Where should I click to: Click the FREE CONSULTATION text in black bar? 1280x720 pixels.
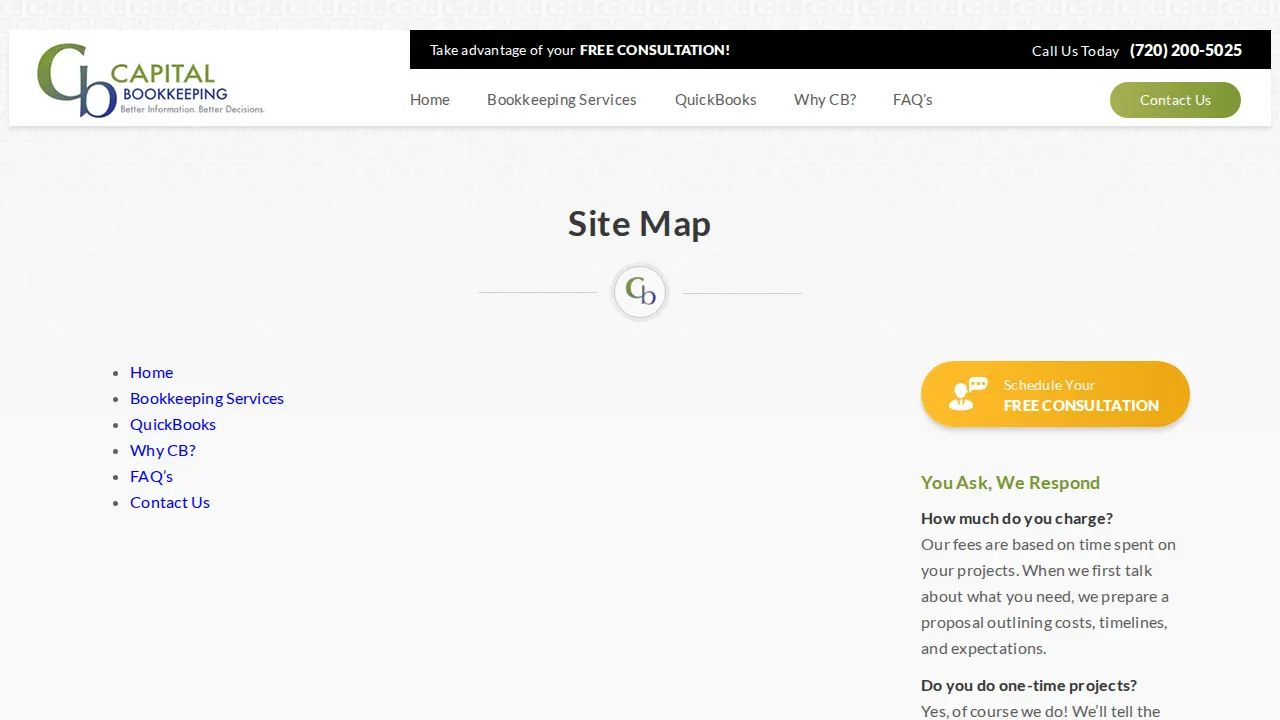655,50
